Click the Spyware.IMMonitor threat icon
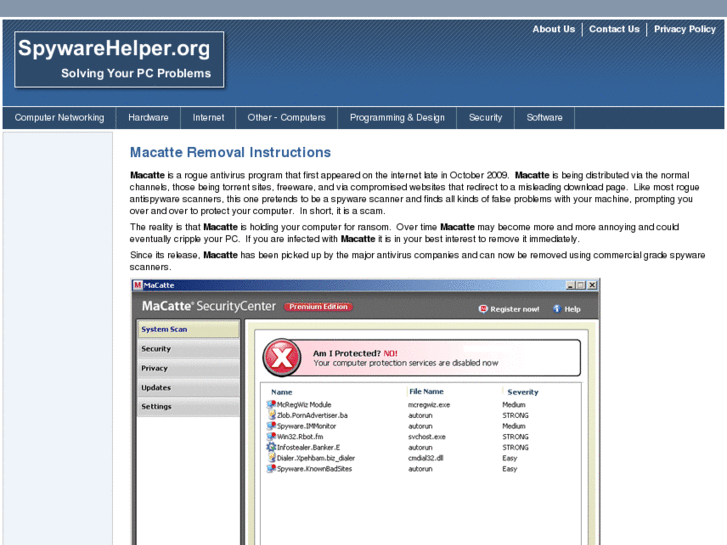727x545 pixels. pos(271,426)
